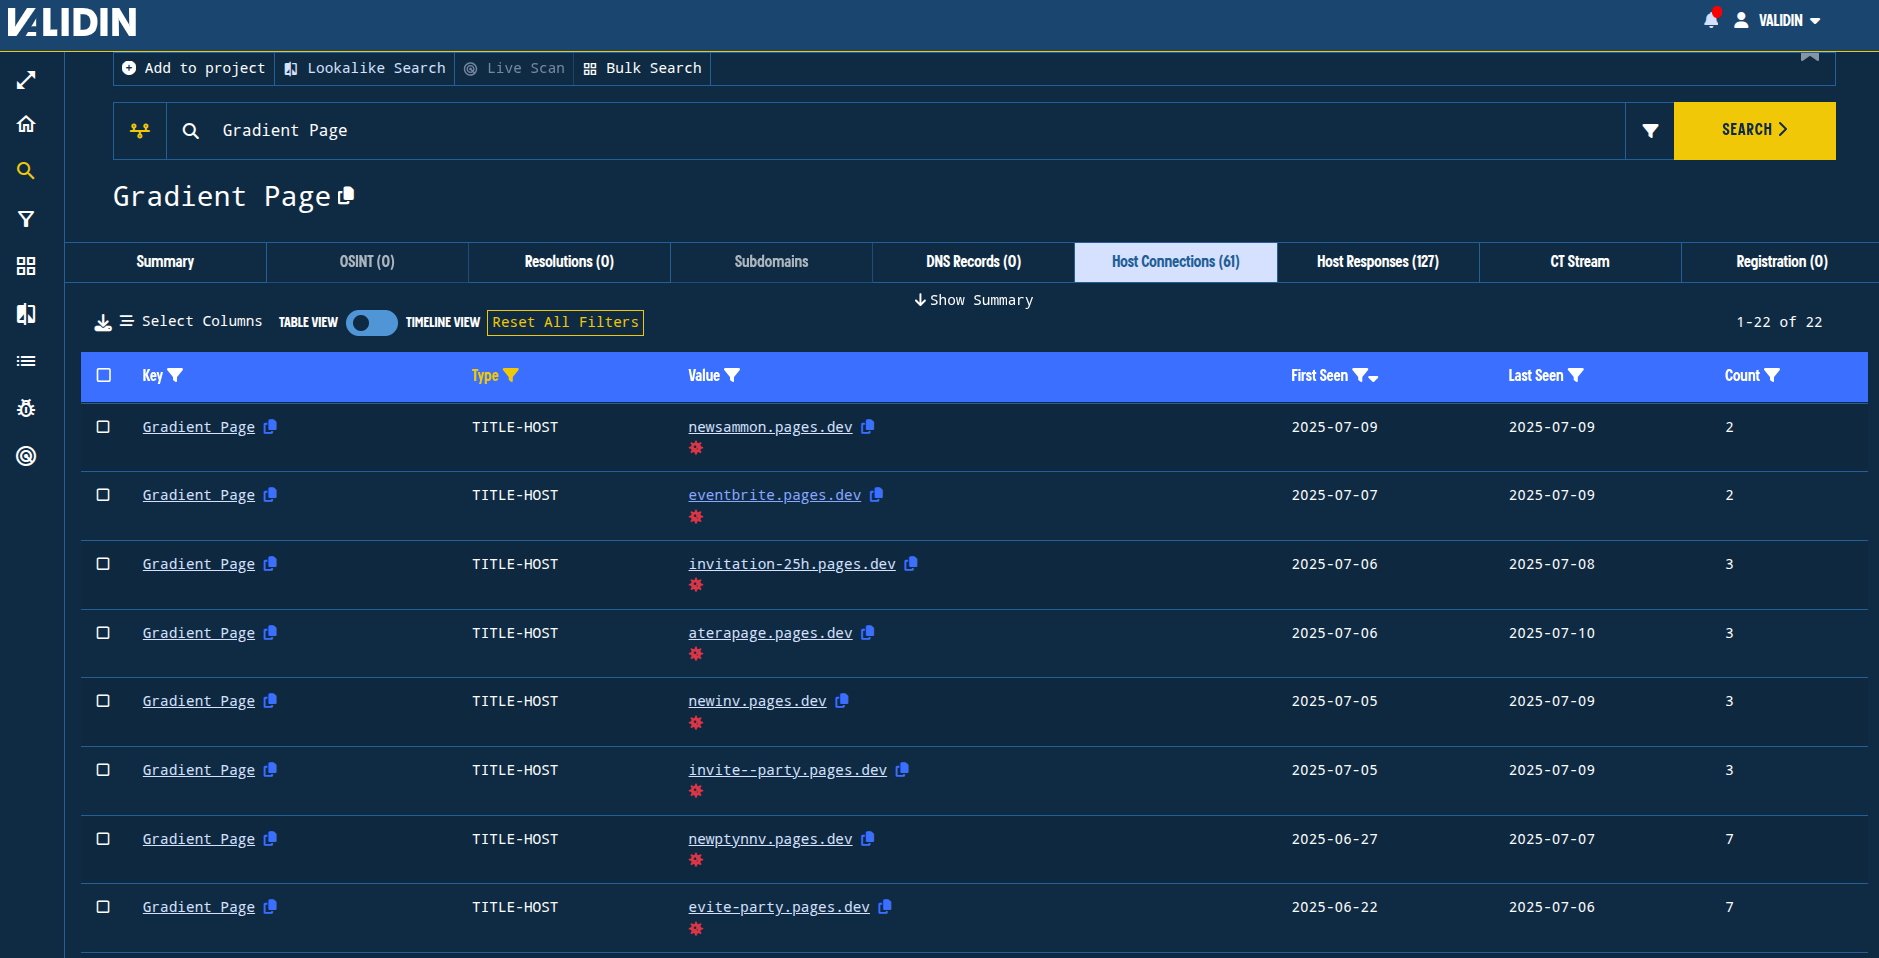Toggle Table View / Timeline View switch
This screenshot has height=958, width=1879.
[372, 323]
